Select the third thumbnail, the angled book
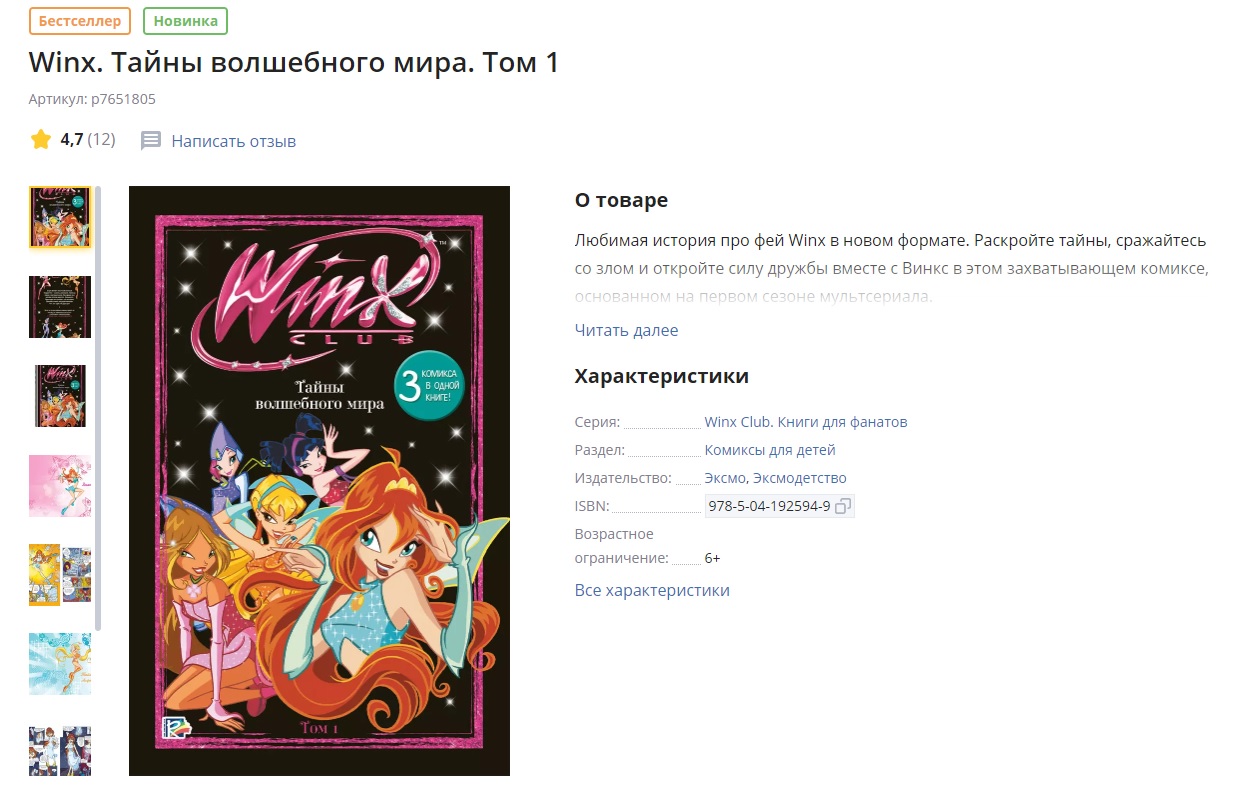This screenshot has width=1253, height=799. (60, 396)
